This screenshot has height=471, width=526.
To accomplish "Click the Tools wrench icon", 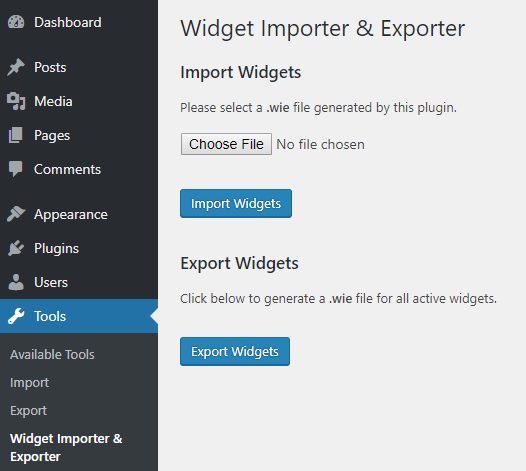I will pos(16,316).
